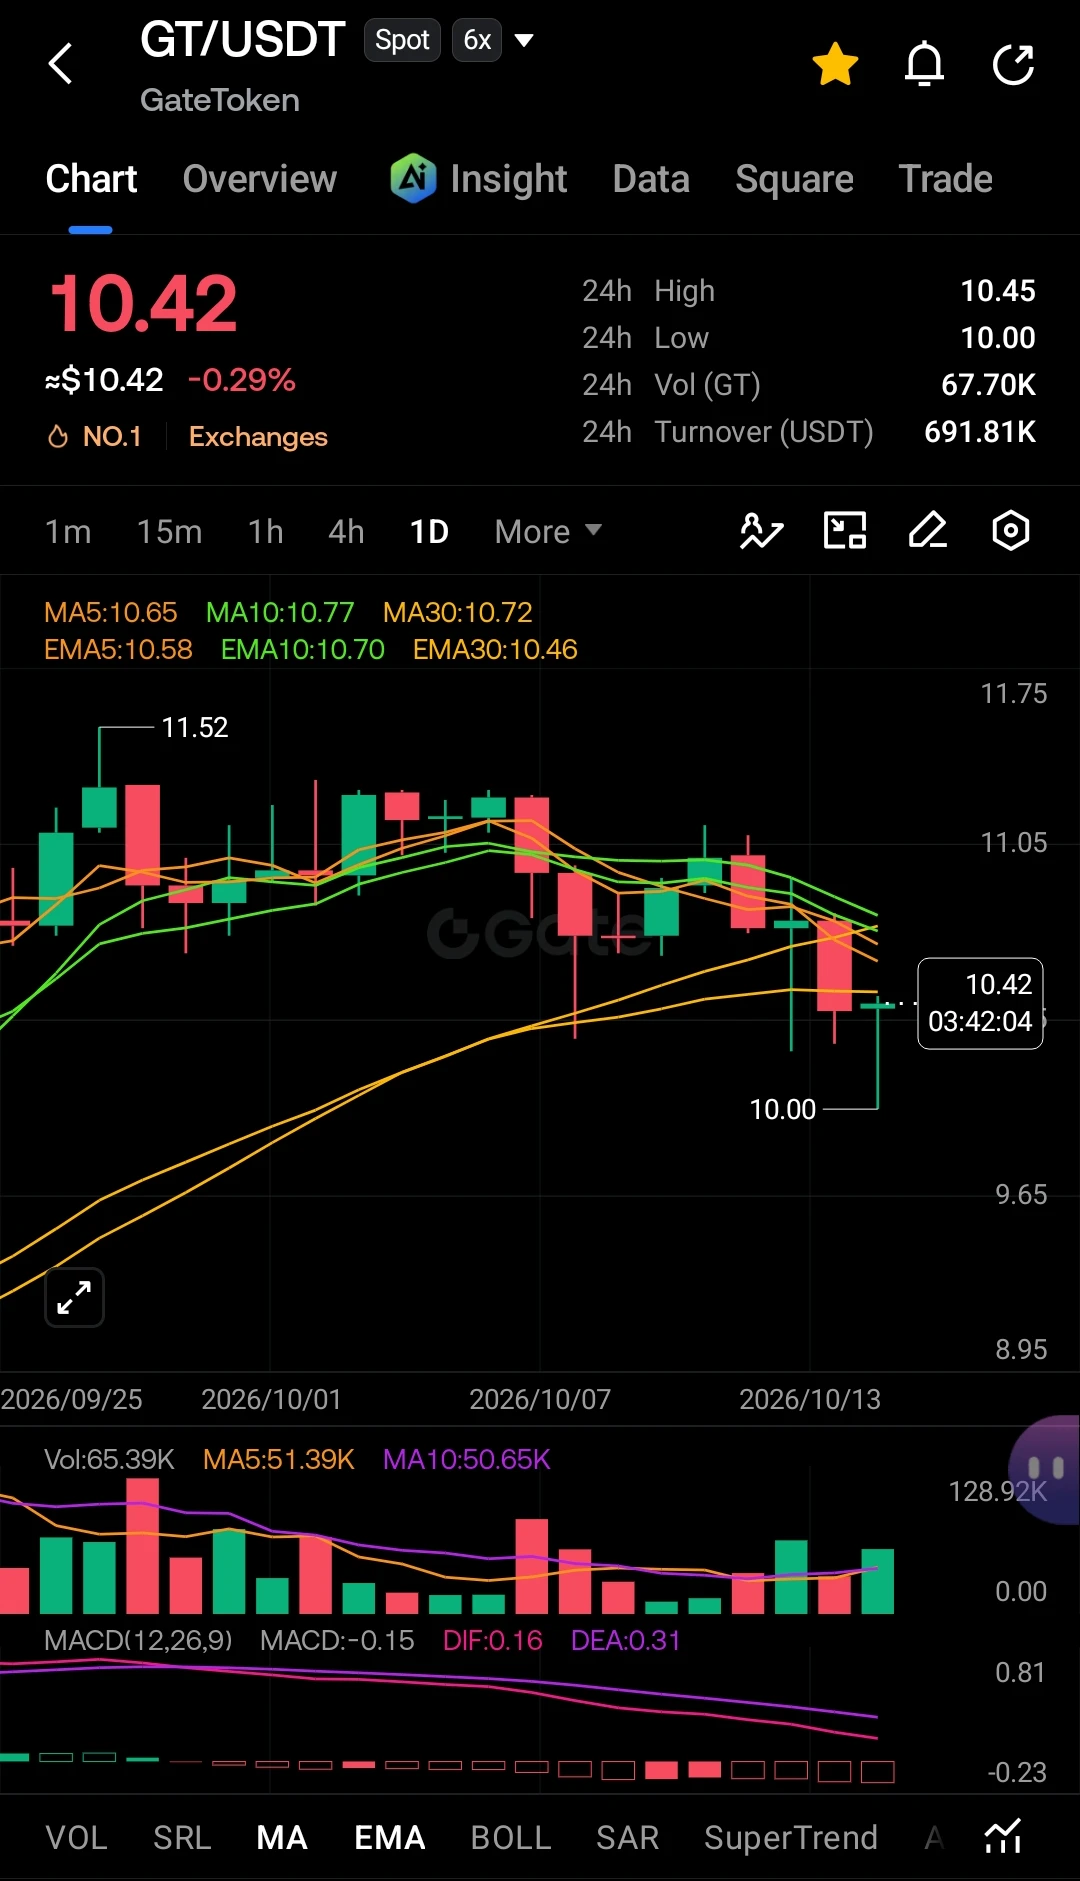Expand the trading pair dropdown arrow

524,40
